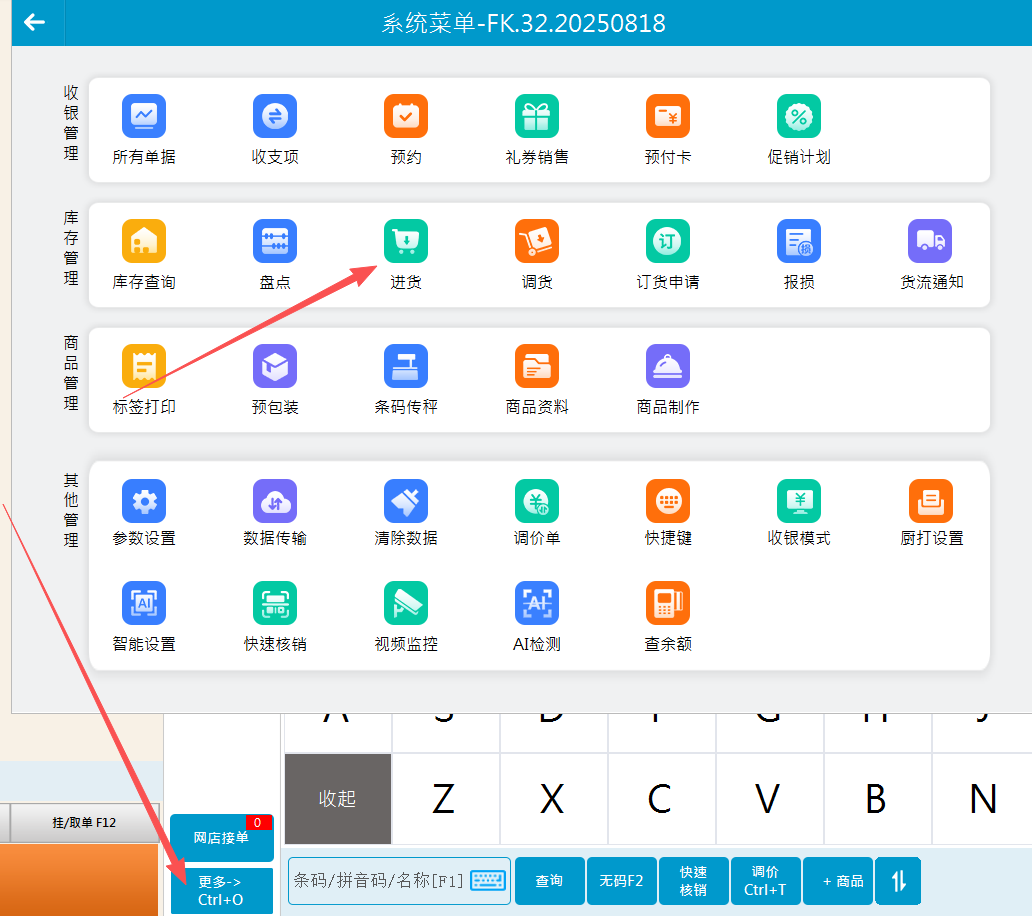Open 视频监控 video monitoring
1032x916 pixels.
[x=406, y=604]
